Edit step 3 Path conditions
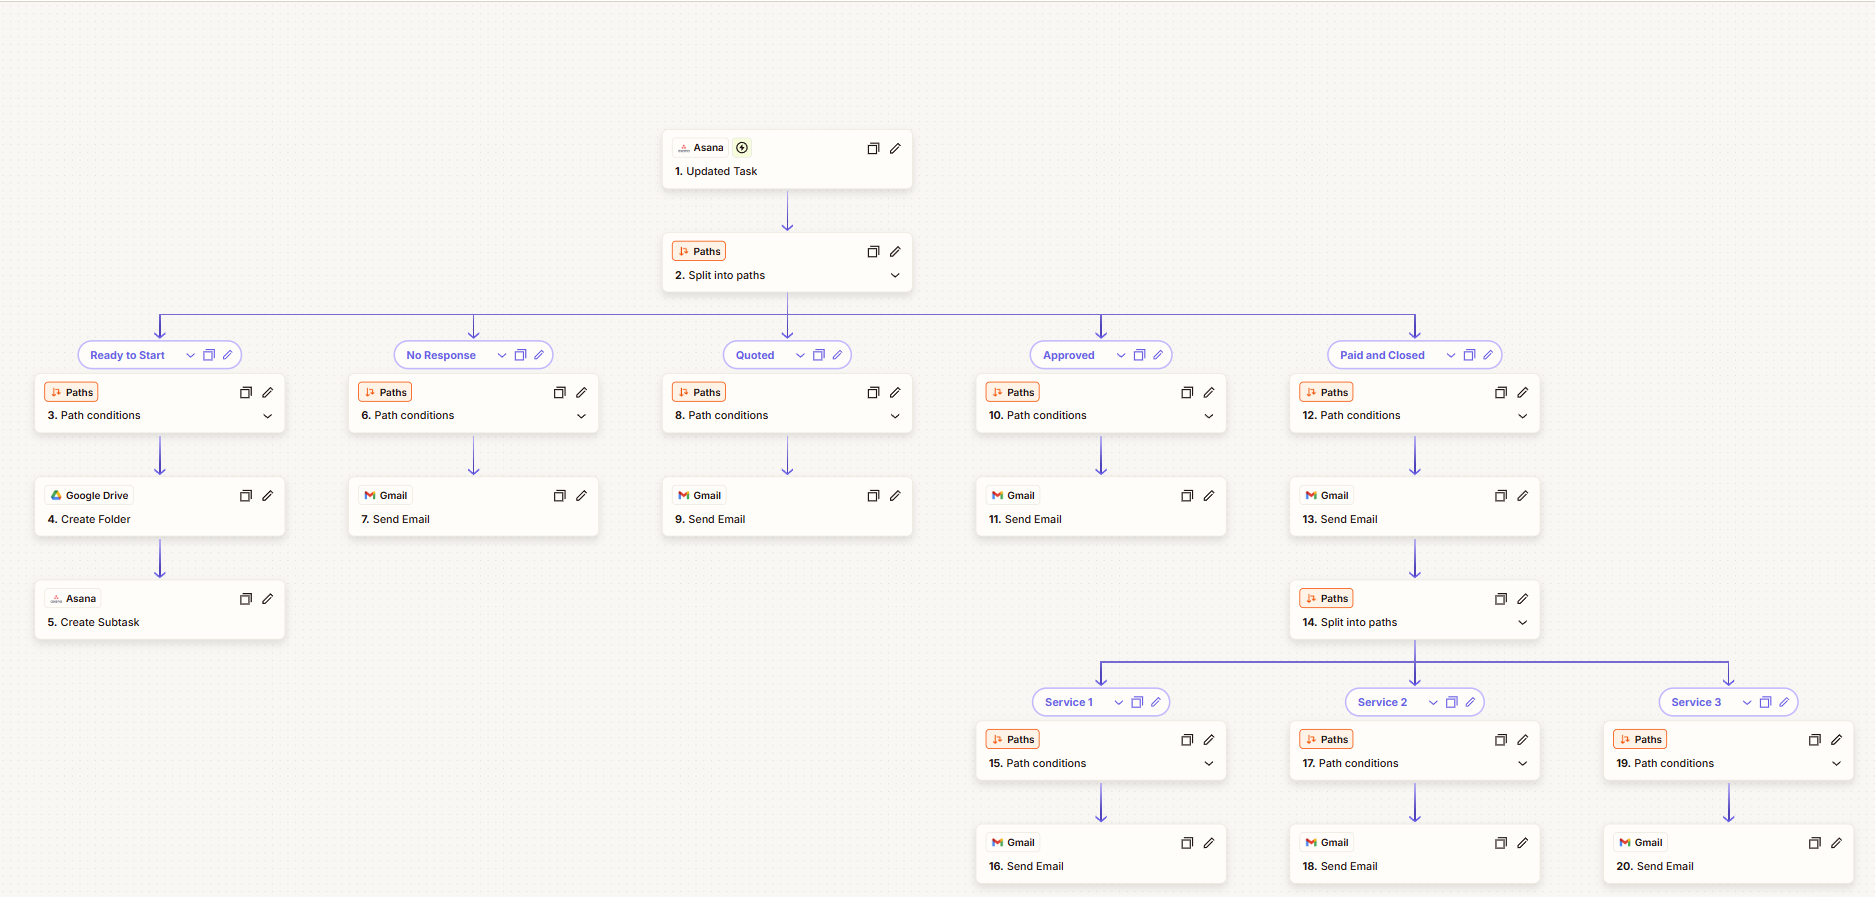The height and width of the screenshot is (897, 1875). tap(268, 393)
